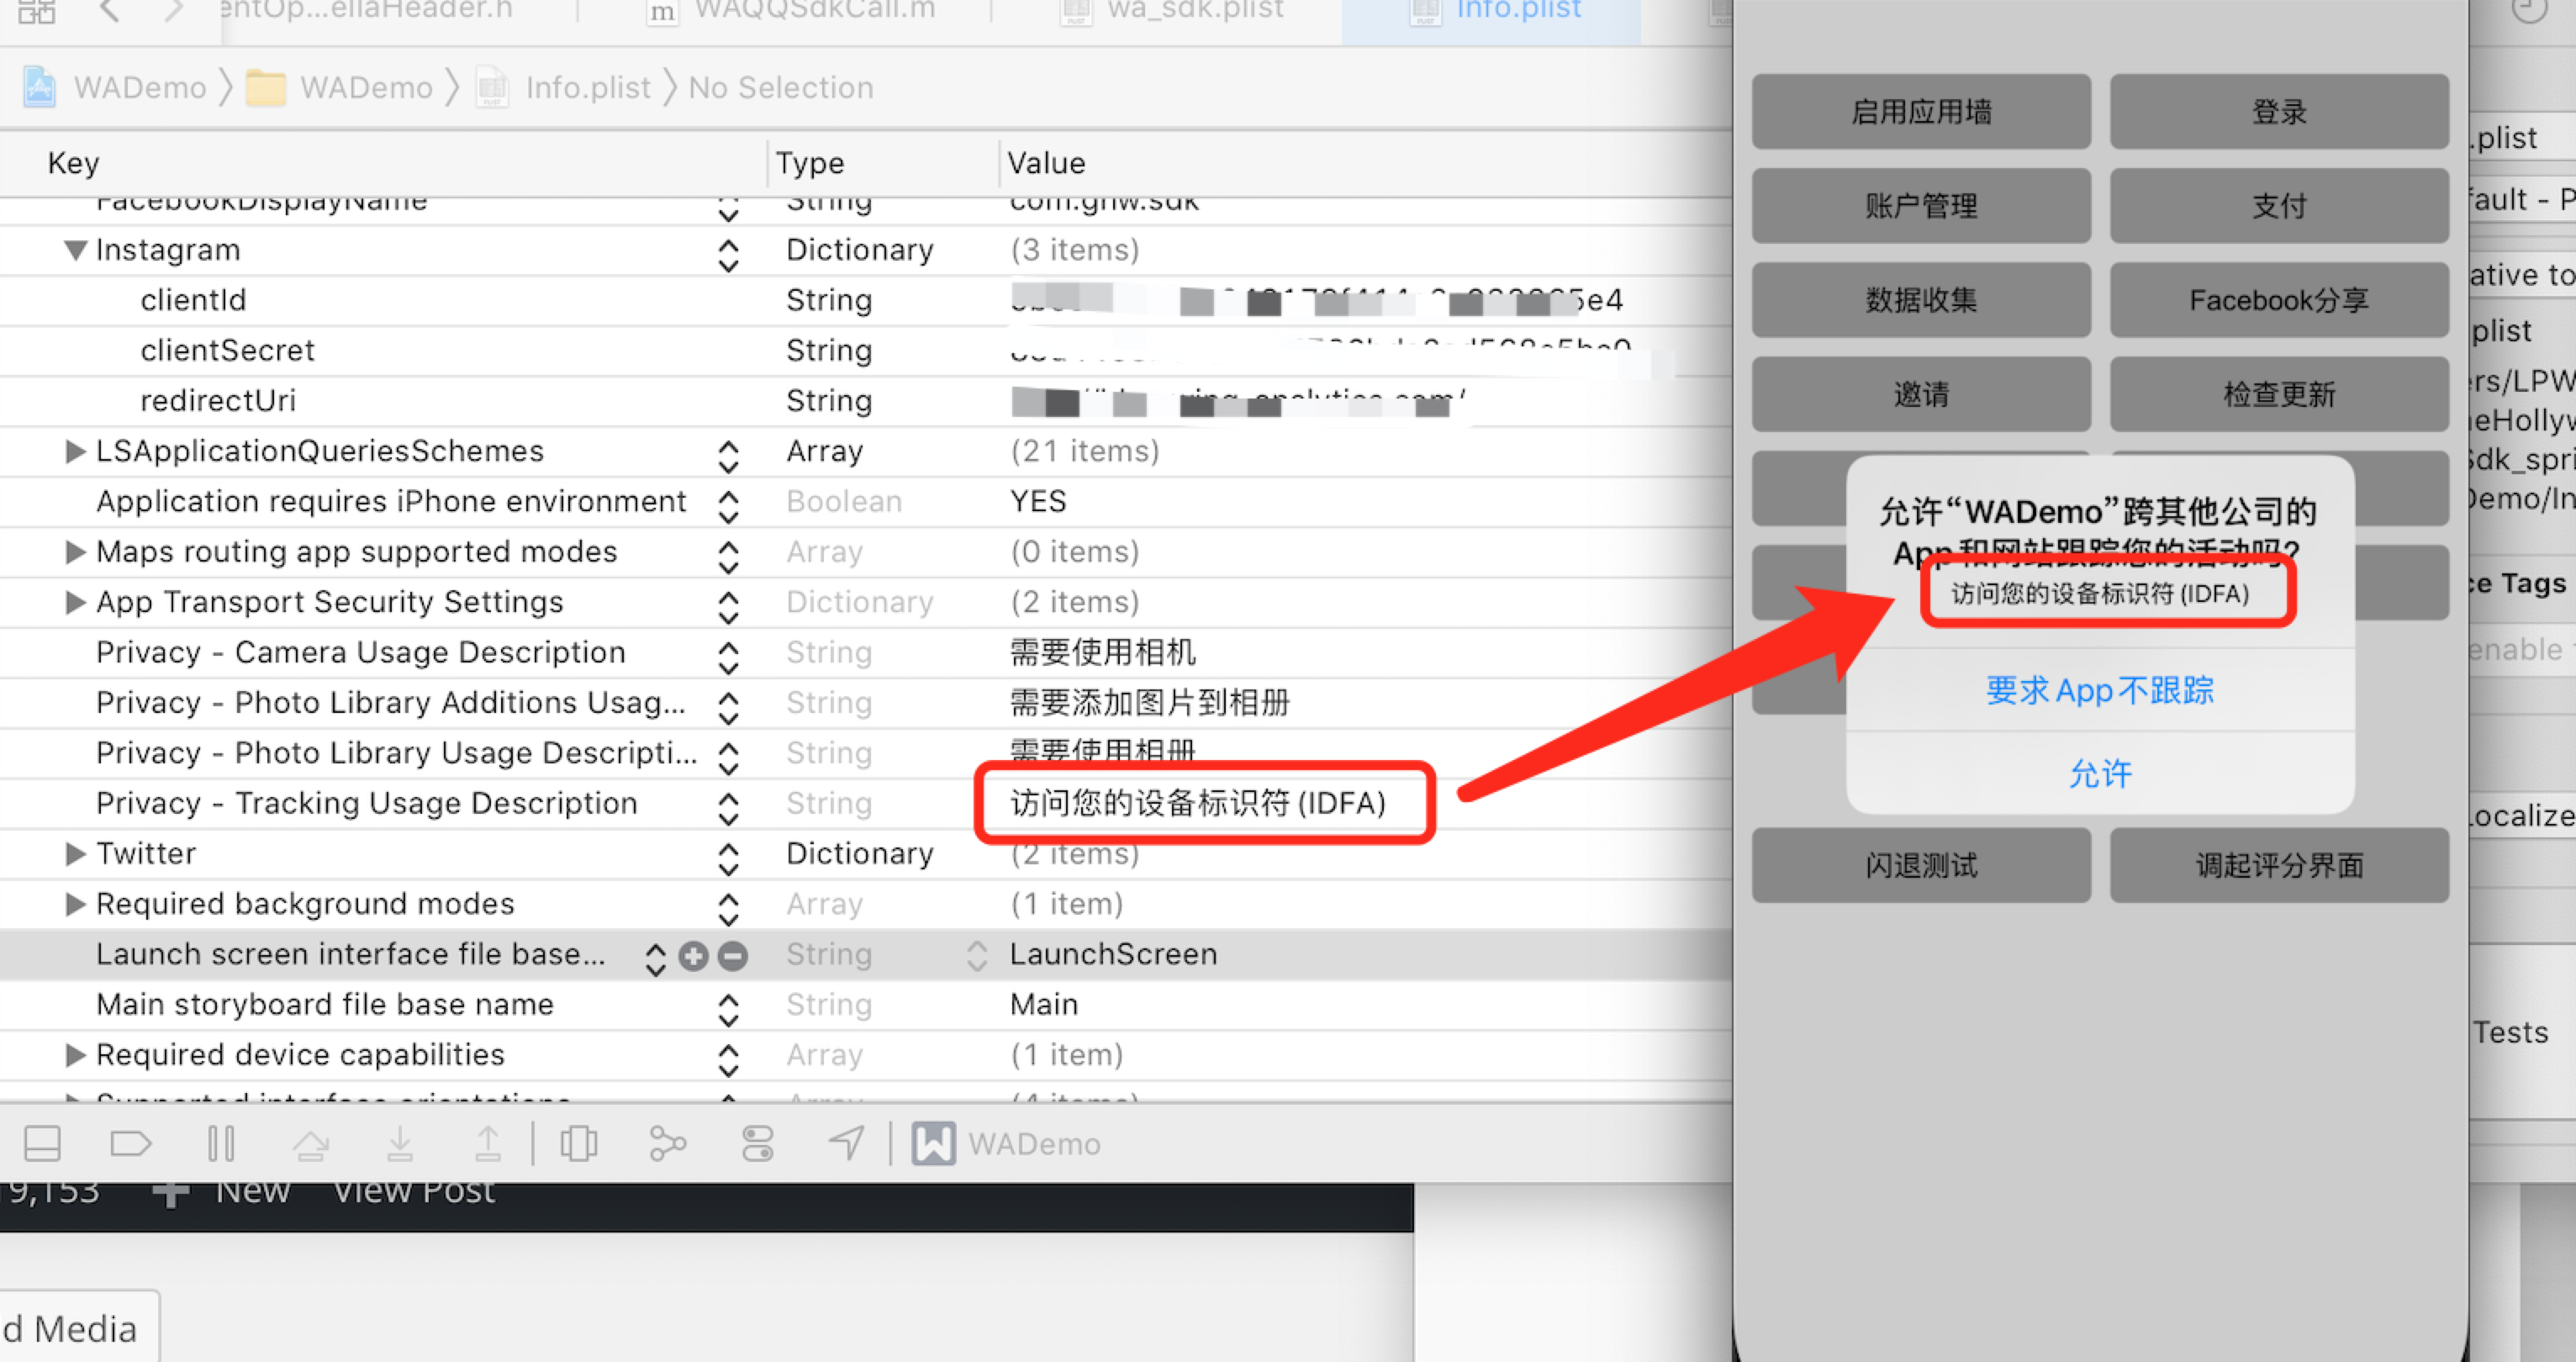This screenshot has height=1362, width=2576.
Task: Click the Simulate Location arrow icon
Action: (x=846, y=1143)
